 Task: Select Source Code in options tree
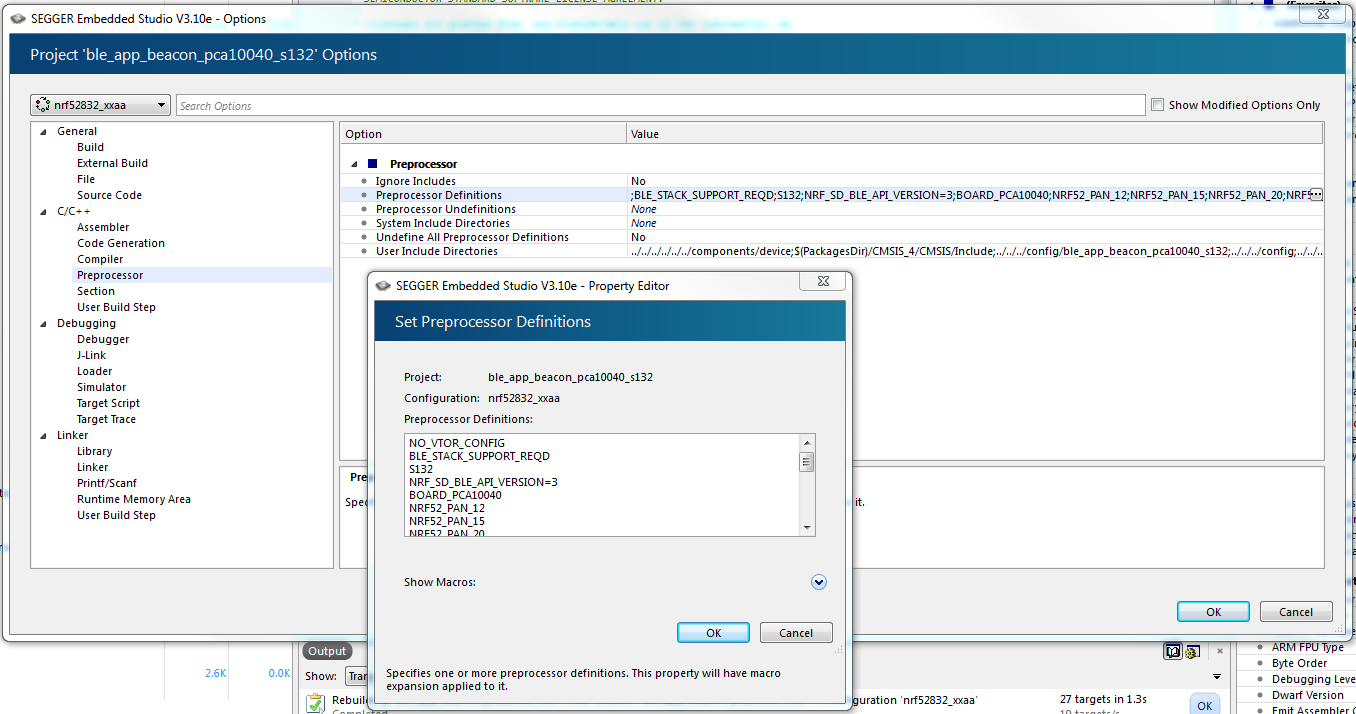tap(109, 195)
